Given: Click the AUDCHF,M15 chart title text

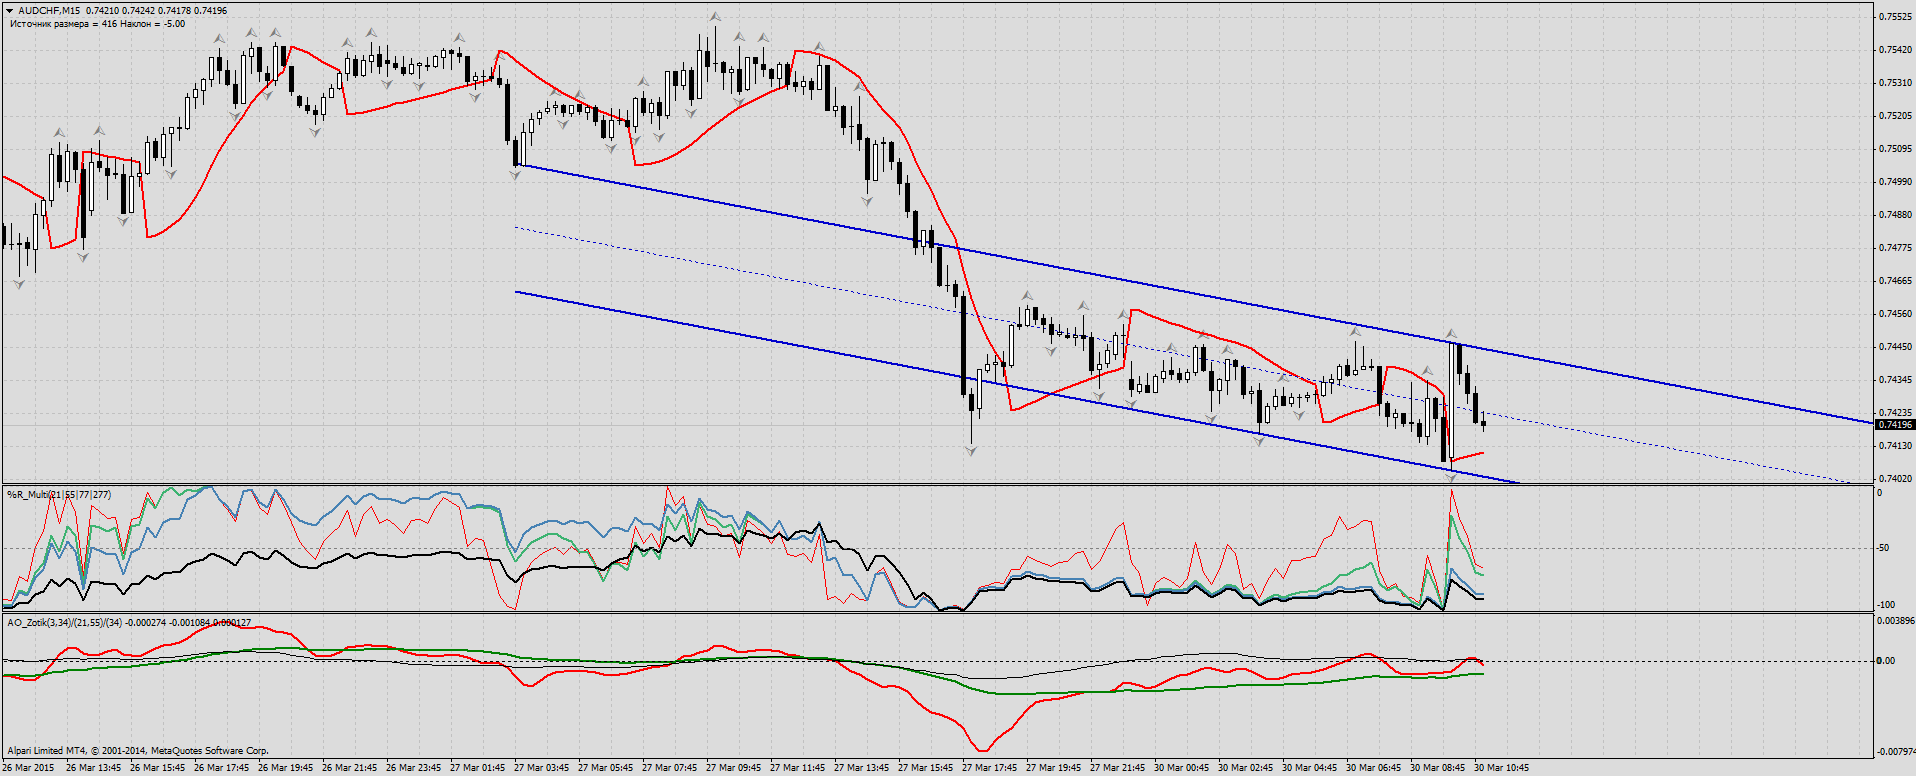Looking at the screenshot, I should [x=49, y=11].
